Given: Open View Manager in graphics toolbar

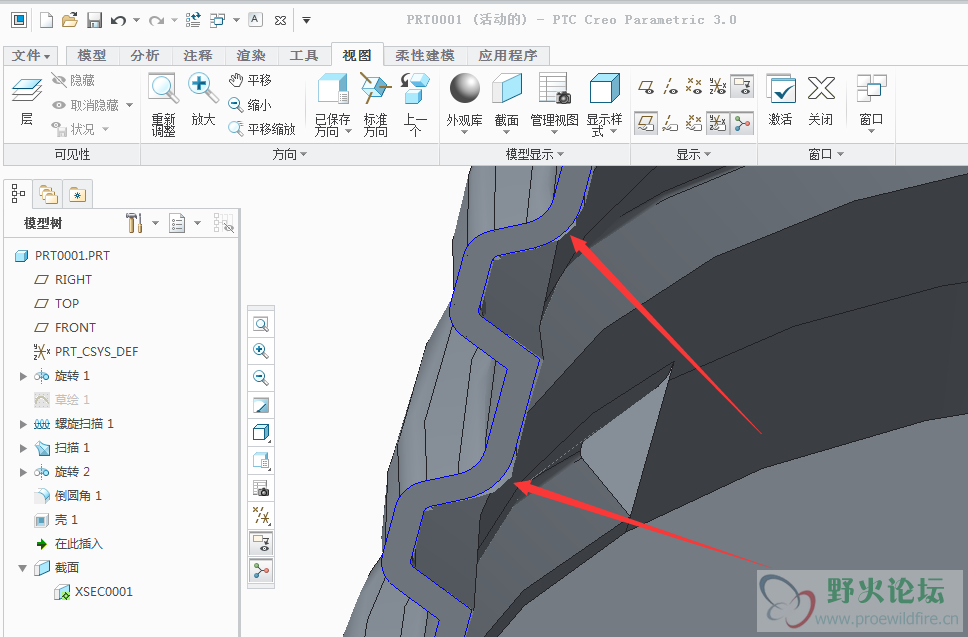Looking at the screenshot, I should tap(261, 488).
